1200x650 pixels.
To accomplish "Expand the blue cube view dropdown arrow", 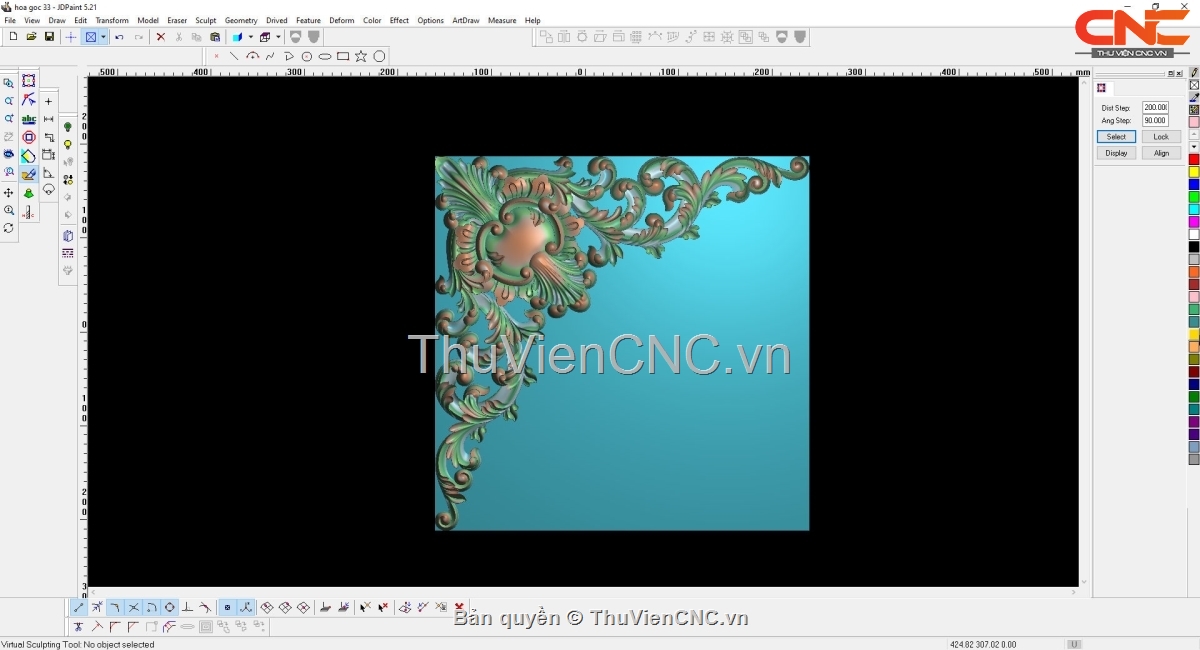I will [250, 37].
